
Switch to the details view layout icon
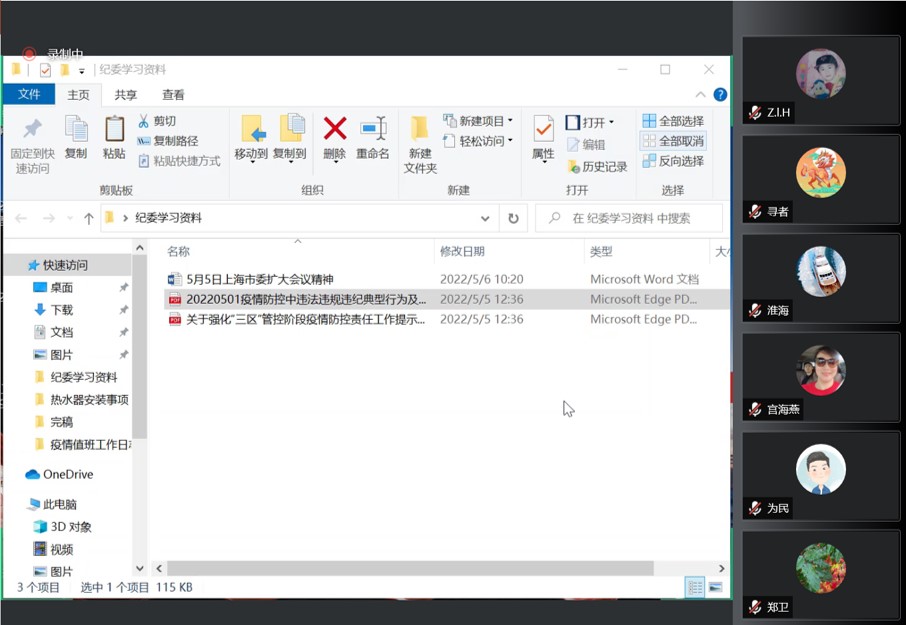[695, 588]
